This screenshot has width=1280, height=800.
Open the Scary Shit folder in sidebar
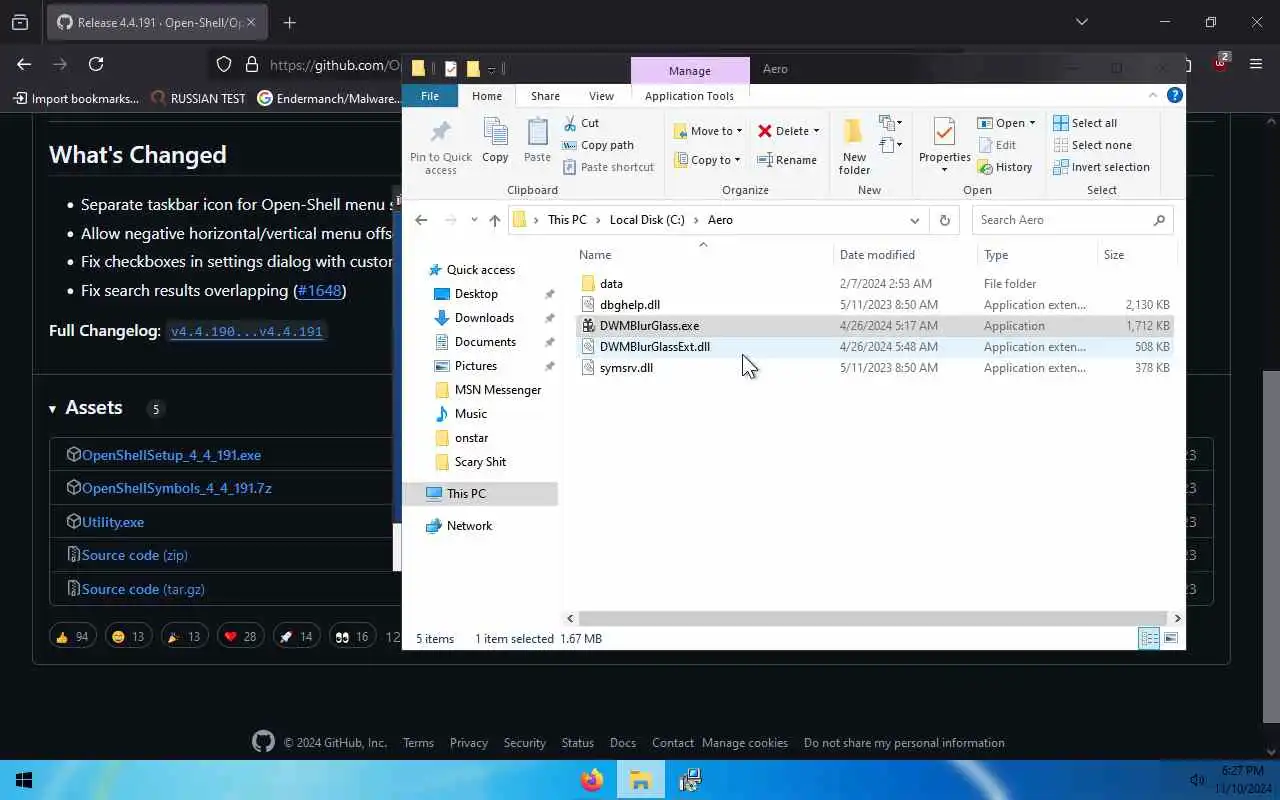(x=480, y=462)
